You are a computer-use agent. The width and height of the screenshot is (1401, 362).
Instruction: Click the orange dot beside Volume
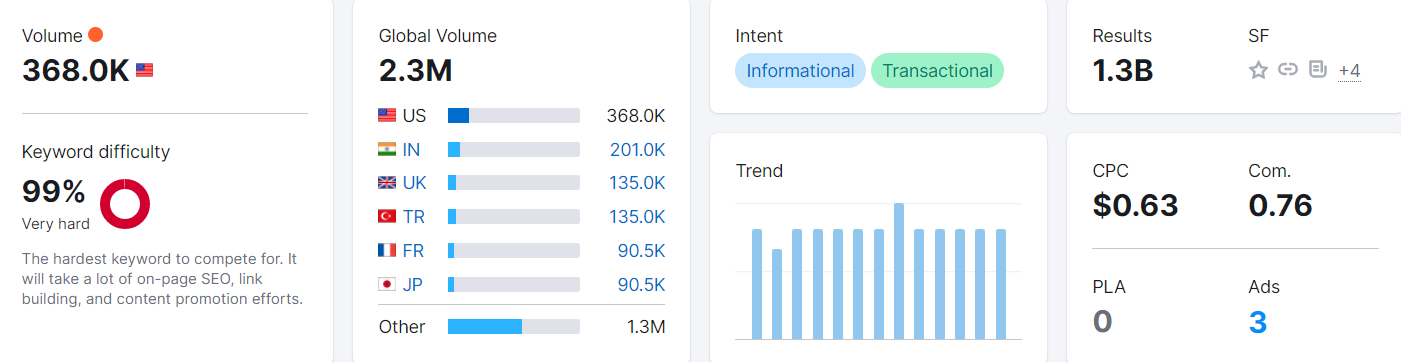tap(96, 35)
